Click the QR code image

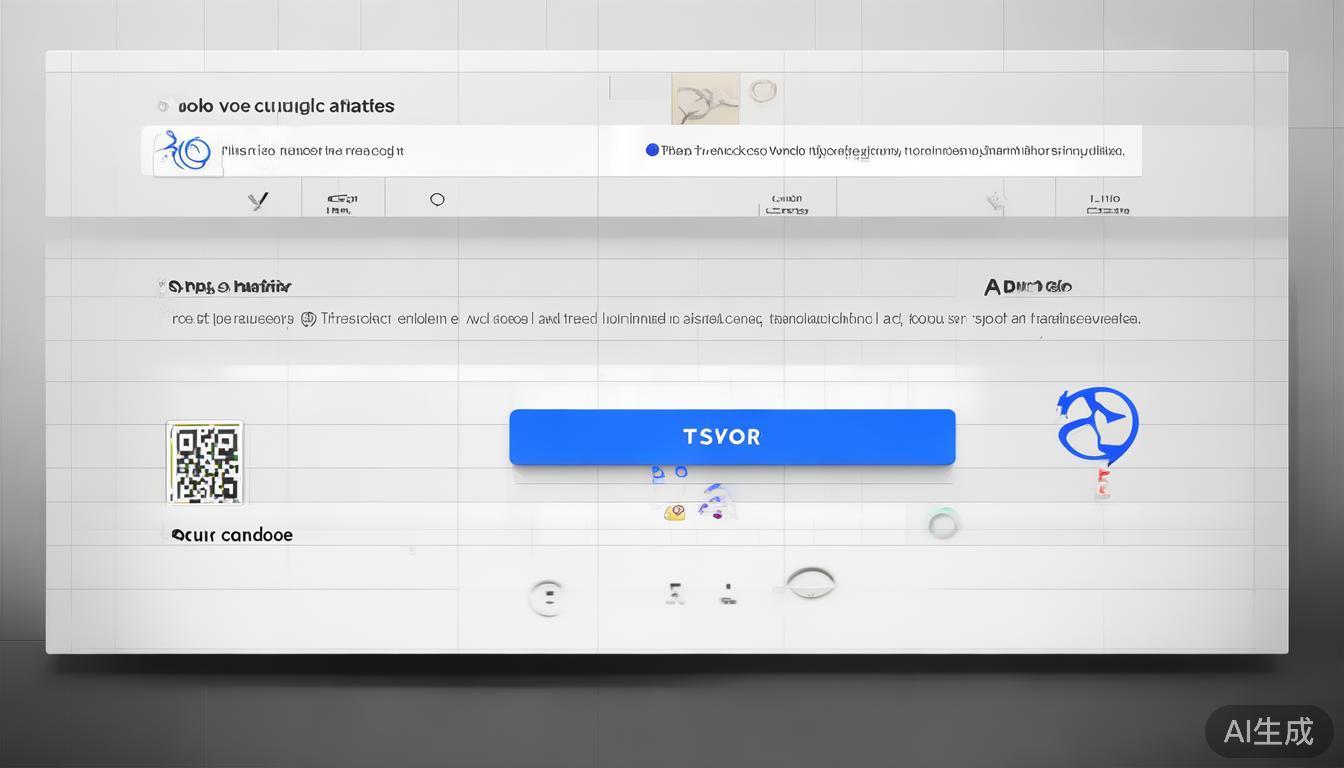[x=205, y=463]
